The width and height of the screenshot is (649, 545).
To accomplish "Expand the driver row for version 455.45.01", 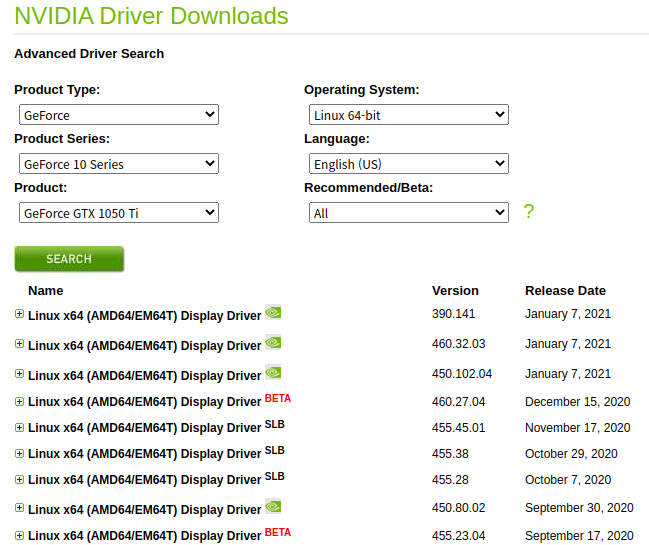I will (19, 427).
